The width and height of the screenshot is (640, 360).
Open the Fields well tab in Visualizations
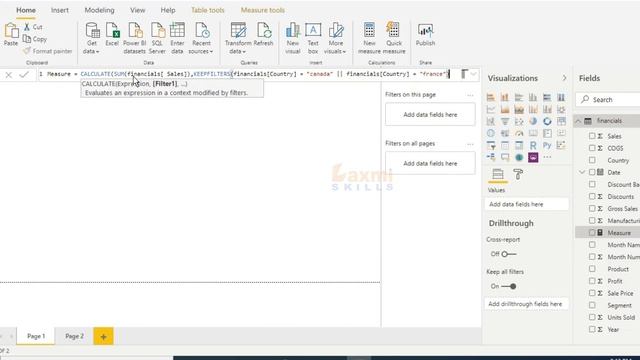(x=498, y=174)
